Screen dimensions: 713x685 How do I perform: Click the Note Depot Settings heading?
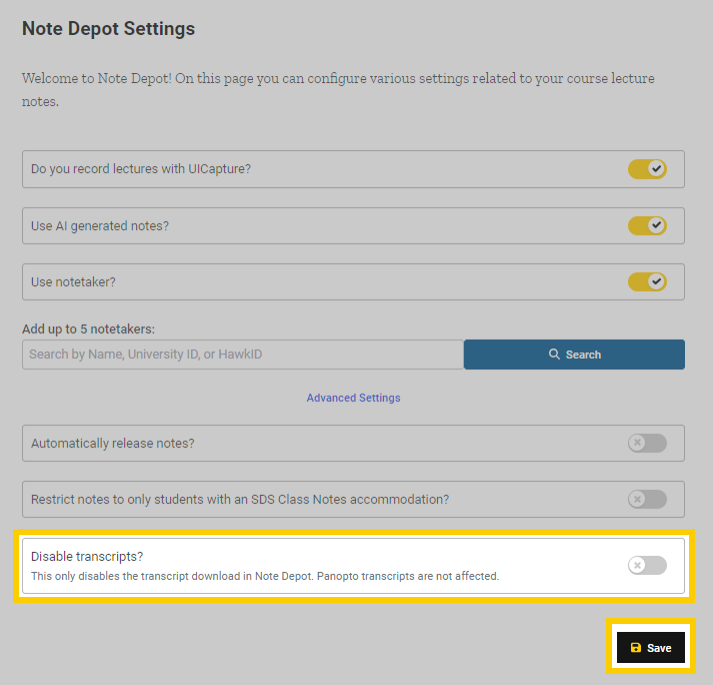click(x=108, y=29)
